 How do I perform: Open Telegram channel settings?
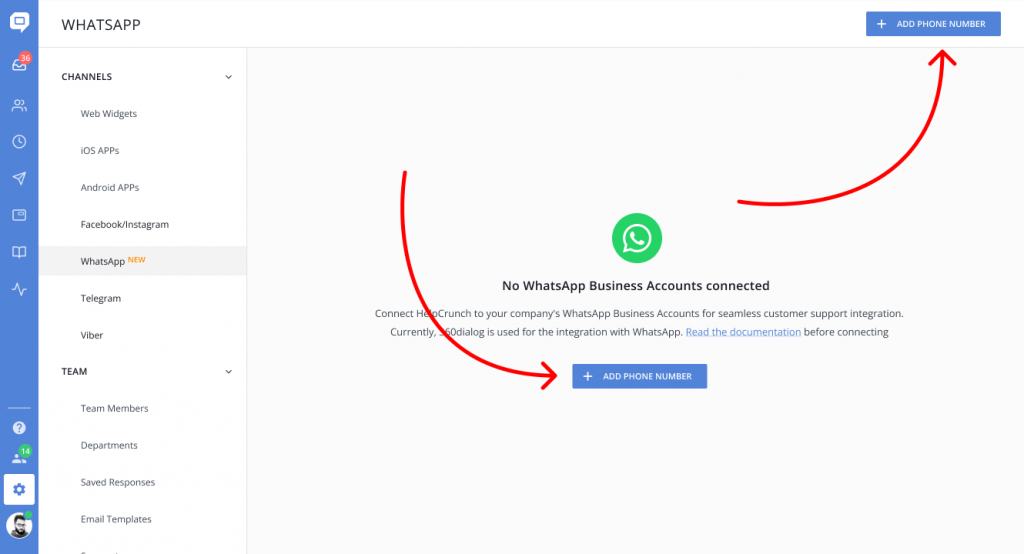[101, 299]
